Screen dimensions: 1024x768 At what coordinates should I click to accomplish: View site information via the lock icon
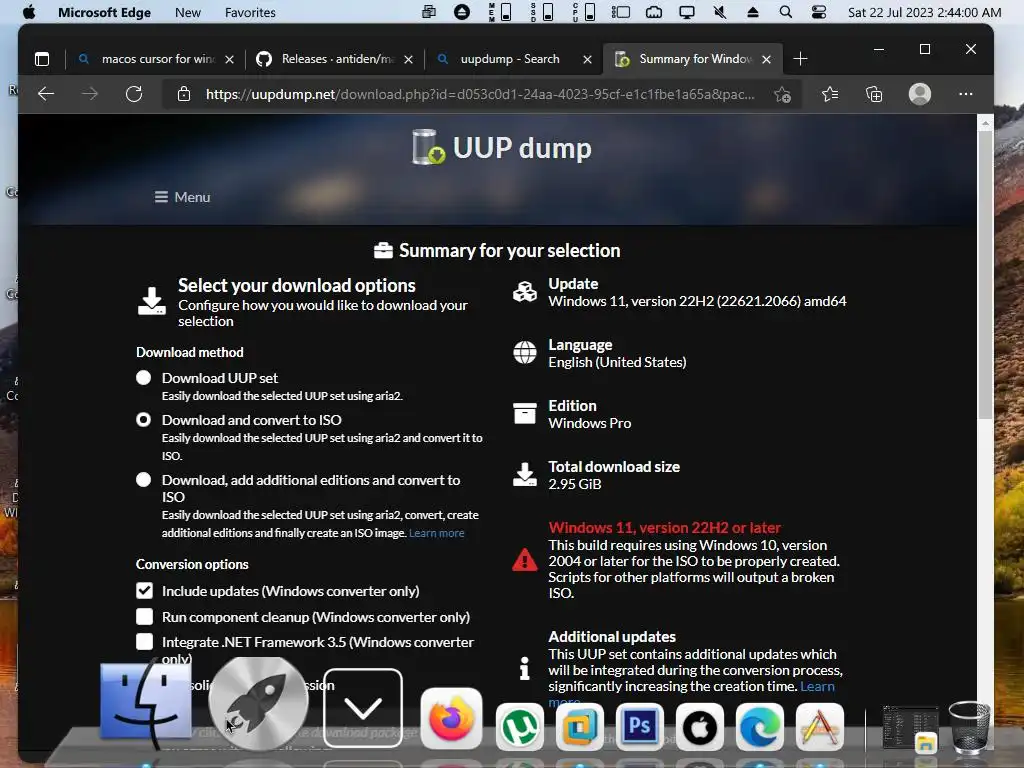184,94
